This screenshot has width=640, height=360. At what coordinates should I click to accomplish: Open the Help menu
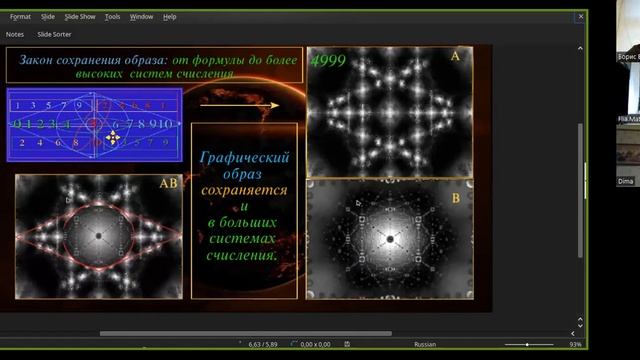169,17
